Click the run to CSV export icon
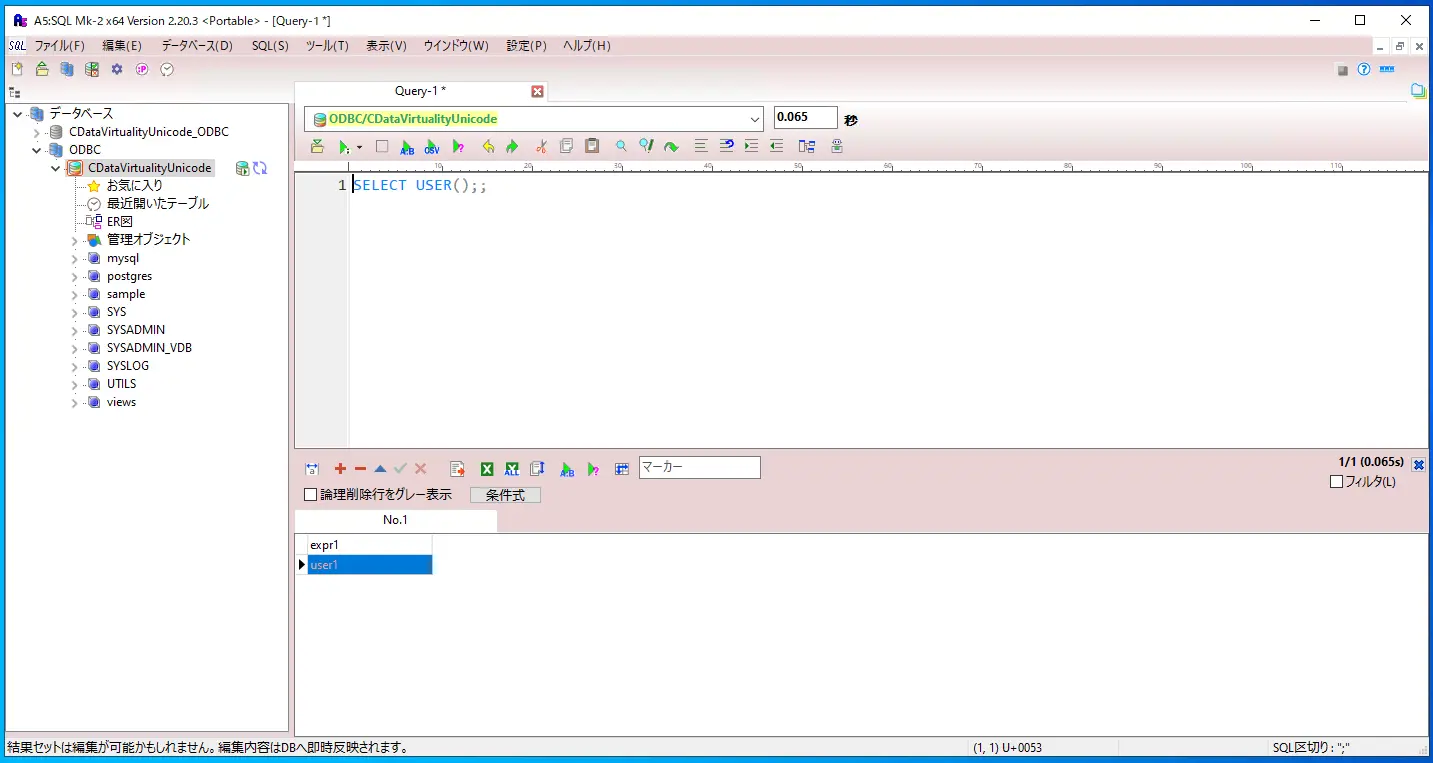1433x763 pixels. pyautogui.click(x=432, y=147)
